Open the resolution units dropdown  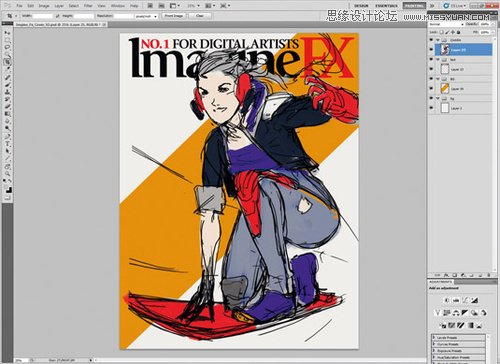click(146, 16)
